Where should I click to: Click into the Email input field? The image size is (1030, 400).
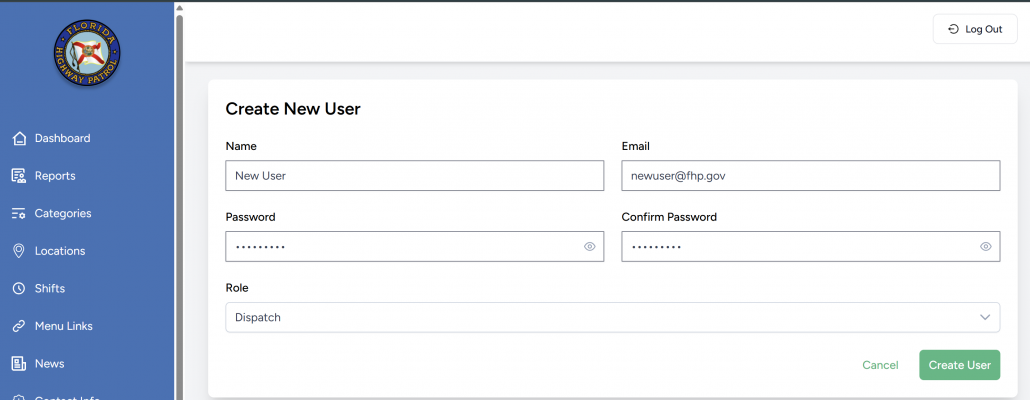[x=810, y=175]
